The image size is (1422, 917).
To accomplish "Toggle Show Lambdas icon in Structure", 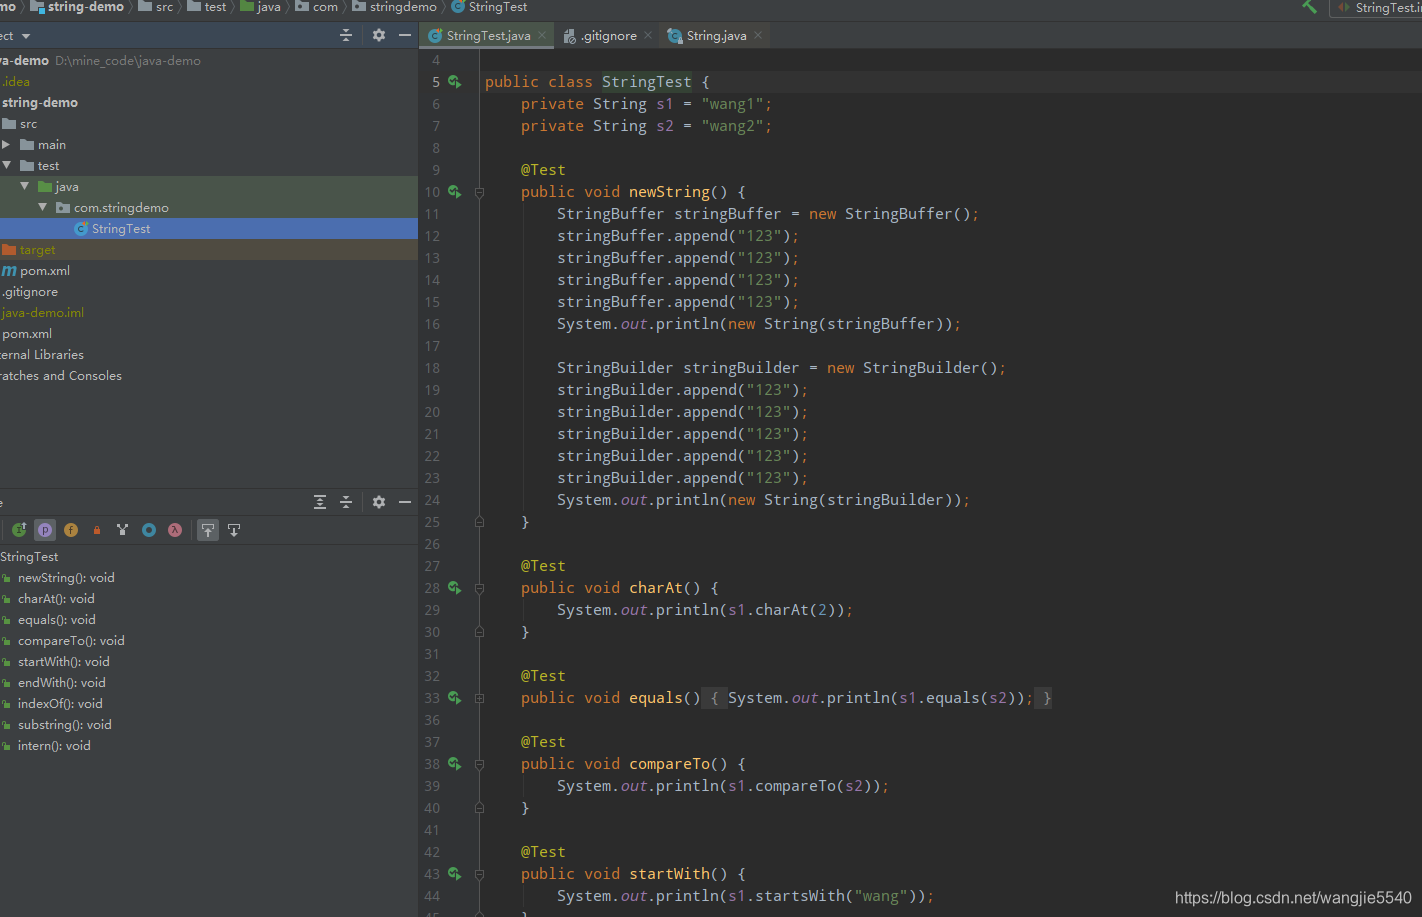I will pyautogui.click(x=175, y=530).
